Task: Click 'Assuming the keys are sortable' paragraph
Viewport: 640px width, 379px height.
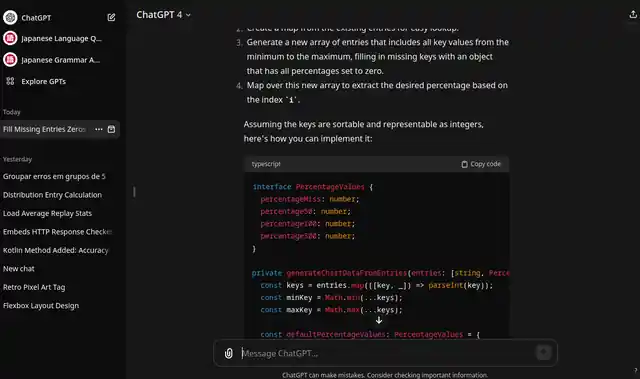Action: pos(363,131)
